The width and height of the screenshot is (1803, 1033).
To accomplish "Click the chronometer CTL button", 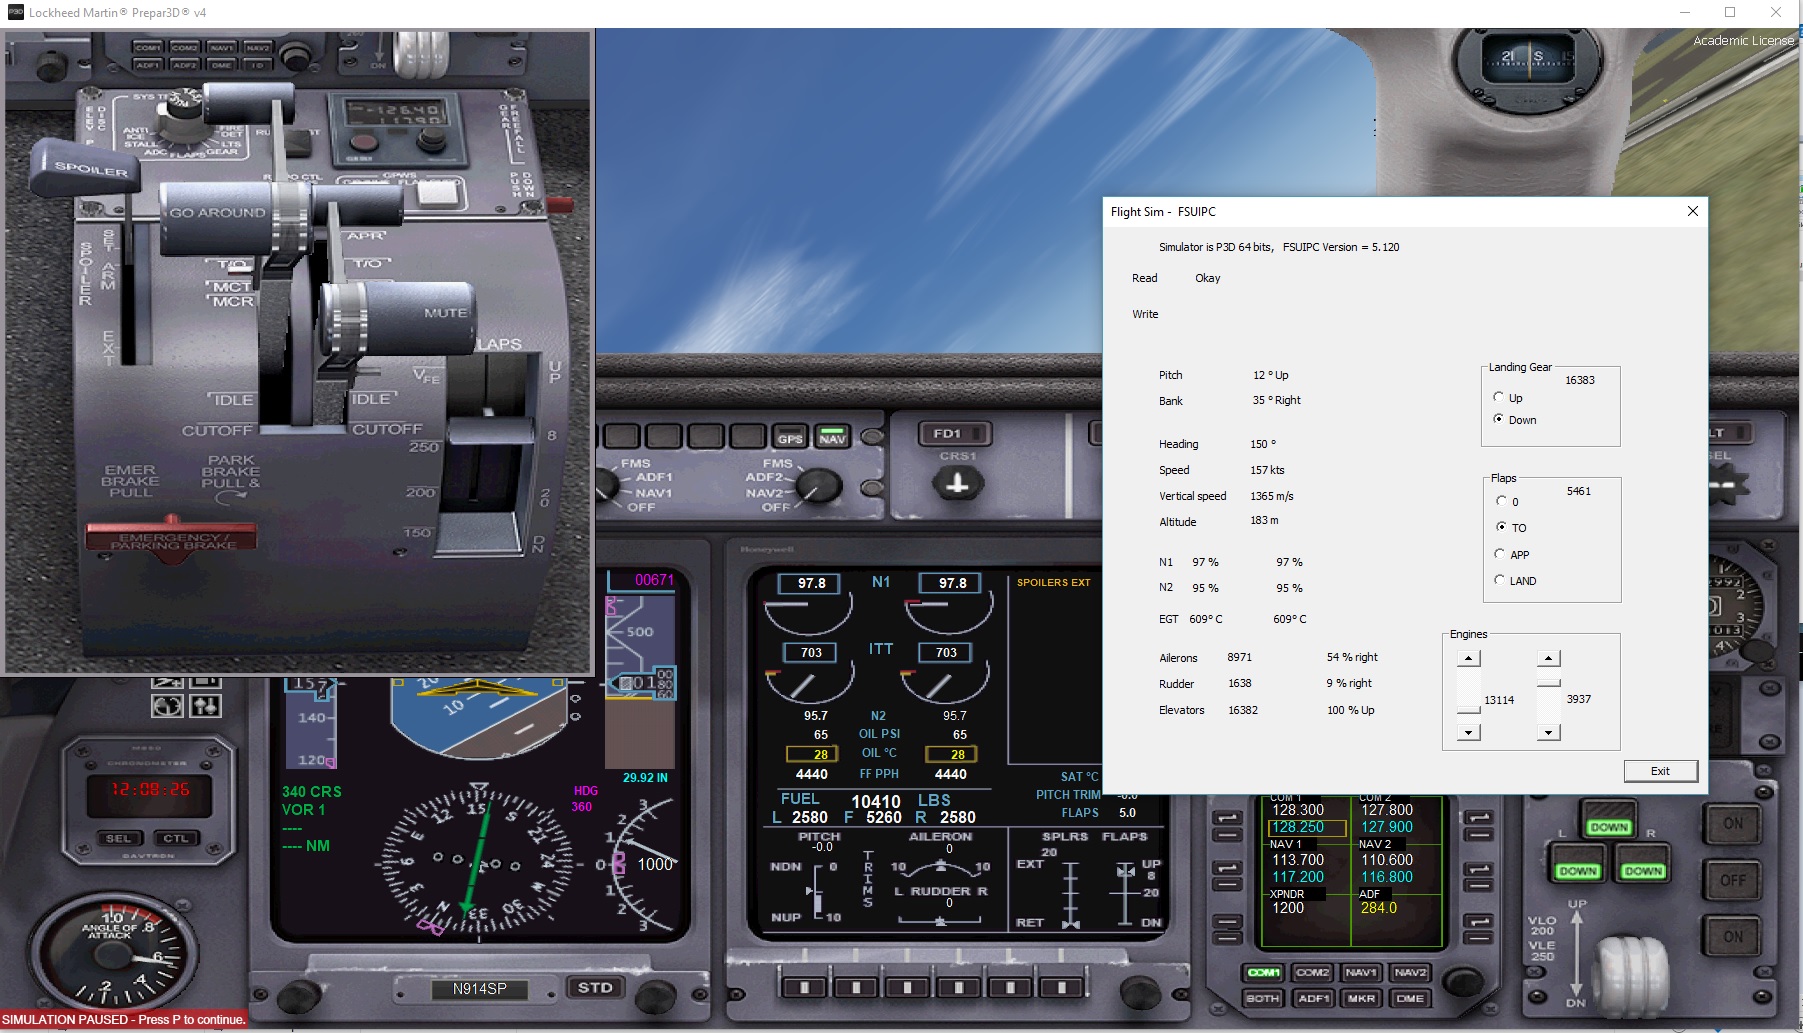I will (x=176, y=838).
